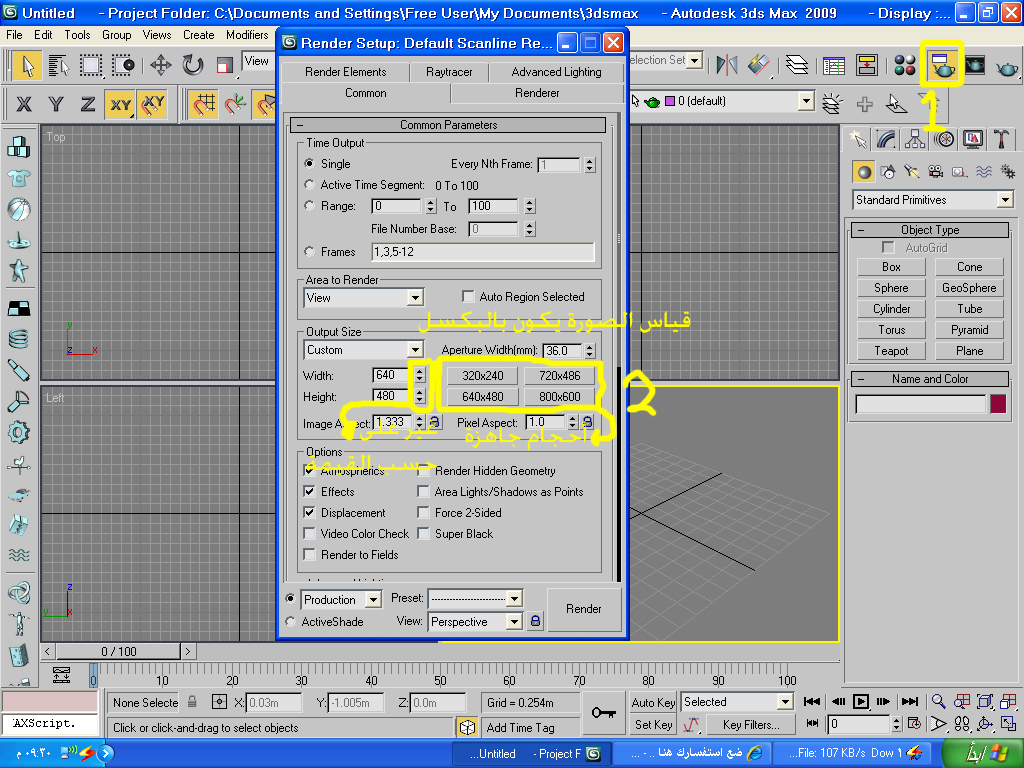The image size is (1024, 768).
Task: Select the arrow Select Object tool
Action: point(27,65)
